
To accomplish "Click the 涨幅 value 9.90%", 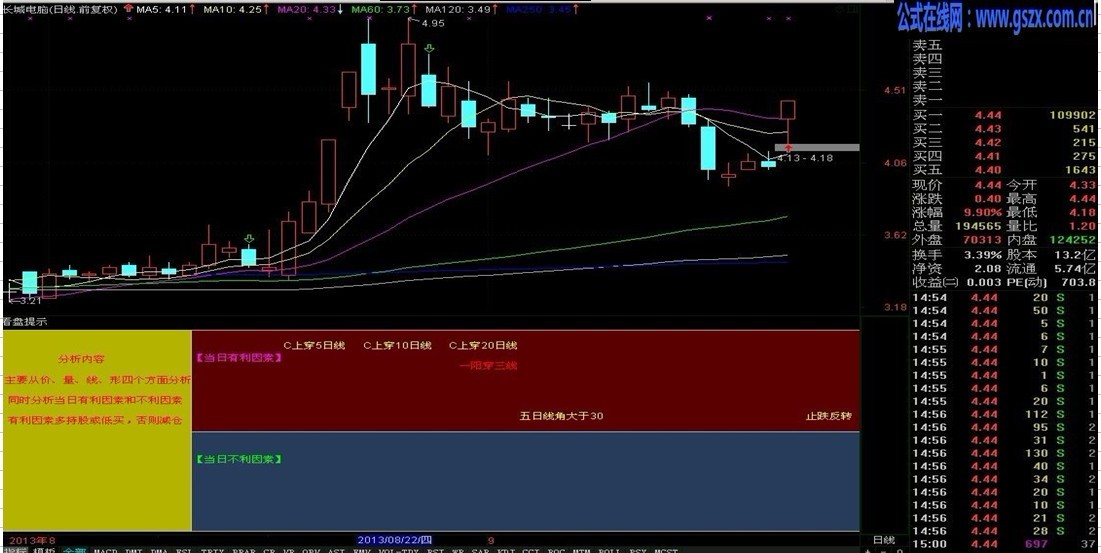I will tap(982, 212).
